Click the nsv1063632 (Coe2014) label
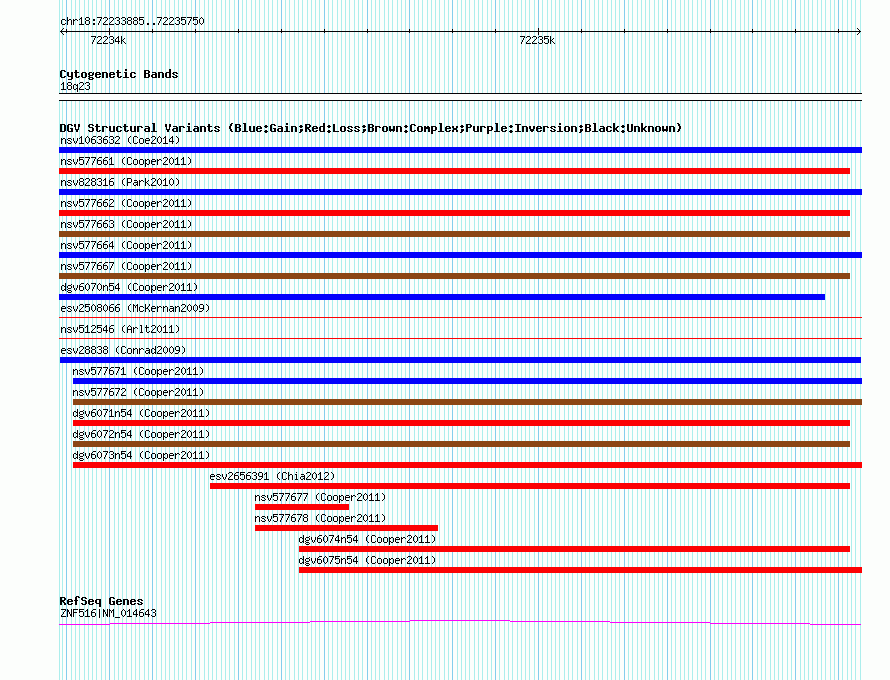Screen dimensions: 890x680 point(120,140)
